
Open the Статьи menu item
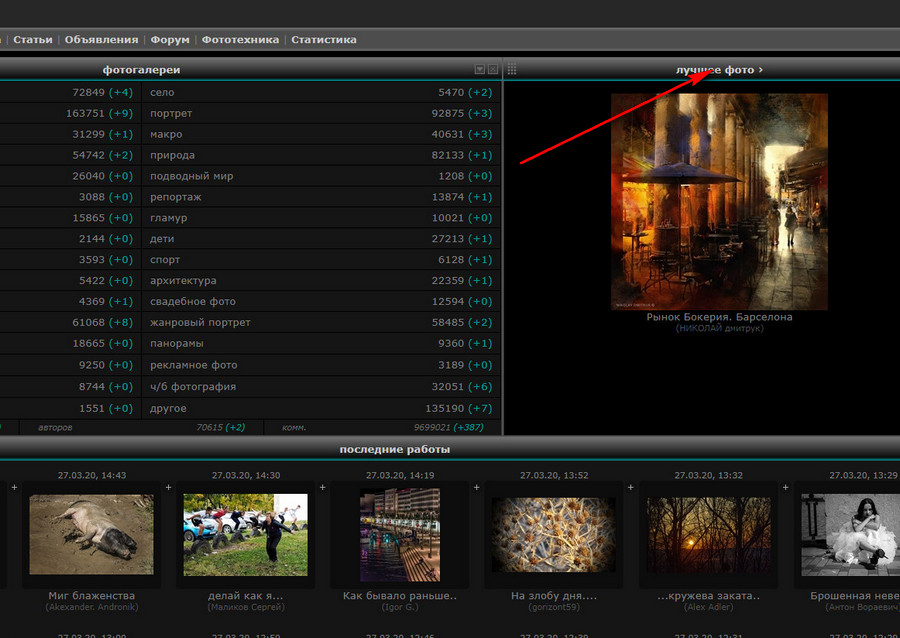tap(33, 40)
